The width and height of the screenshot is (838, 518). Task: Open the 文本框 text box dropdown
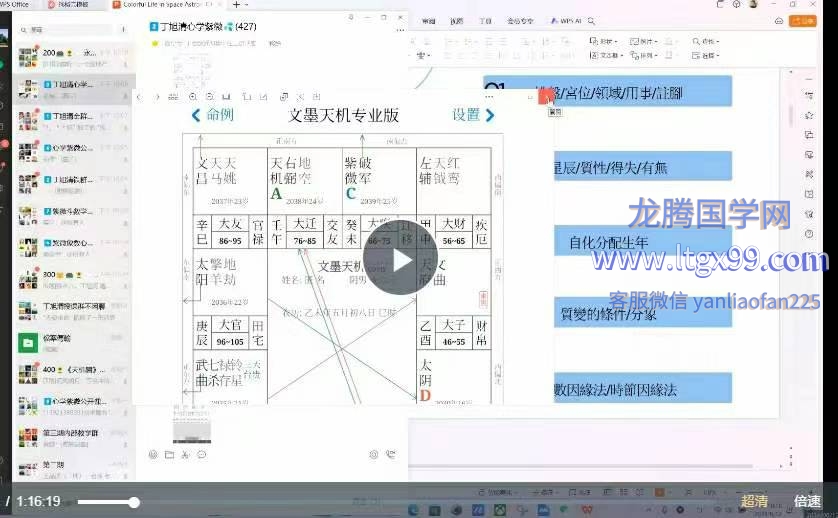click(606, 55)
